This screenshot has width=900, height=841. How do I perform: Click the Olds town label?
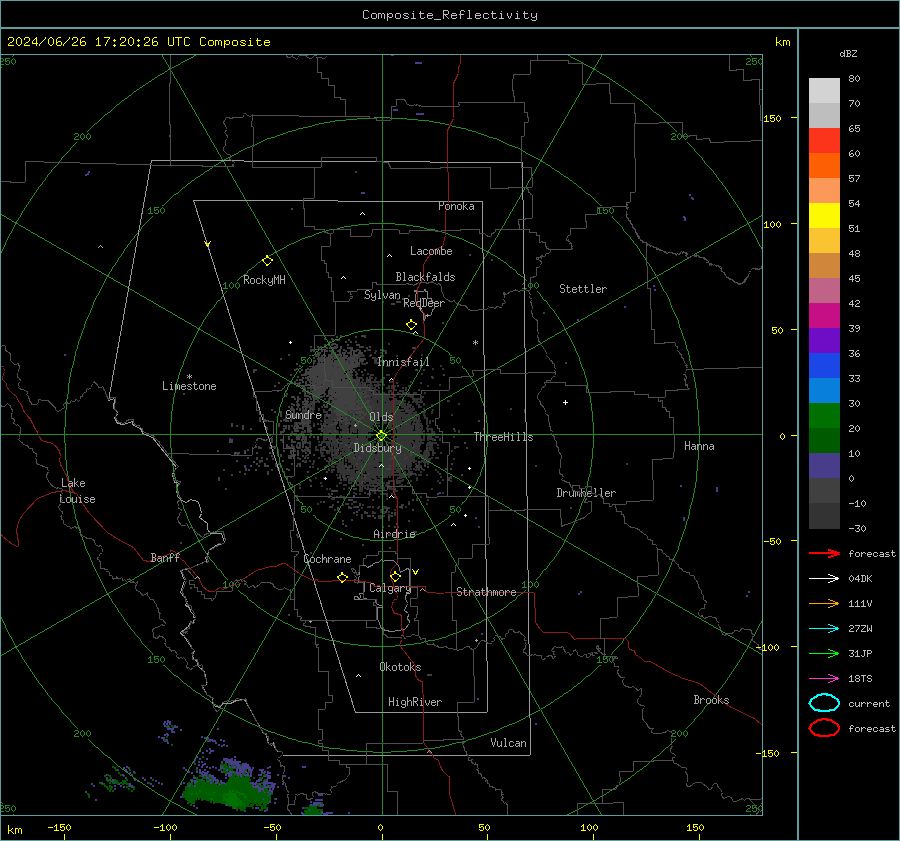tap(382, 417)
